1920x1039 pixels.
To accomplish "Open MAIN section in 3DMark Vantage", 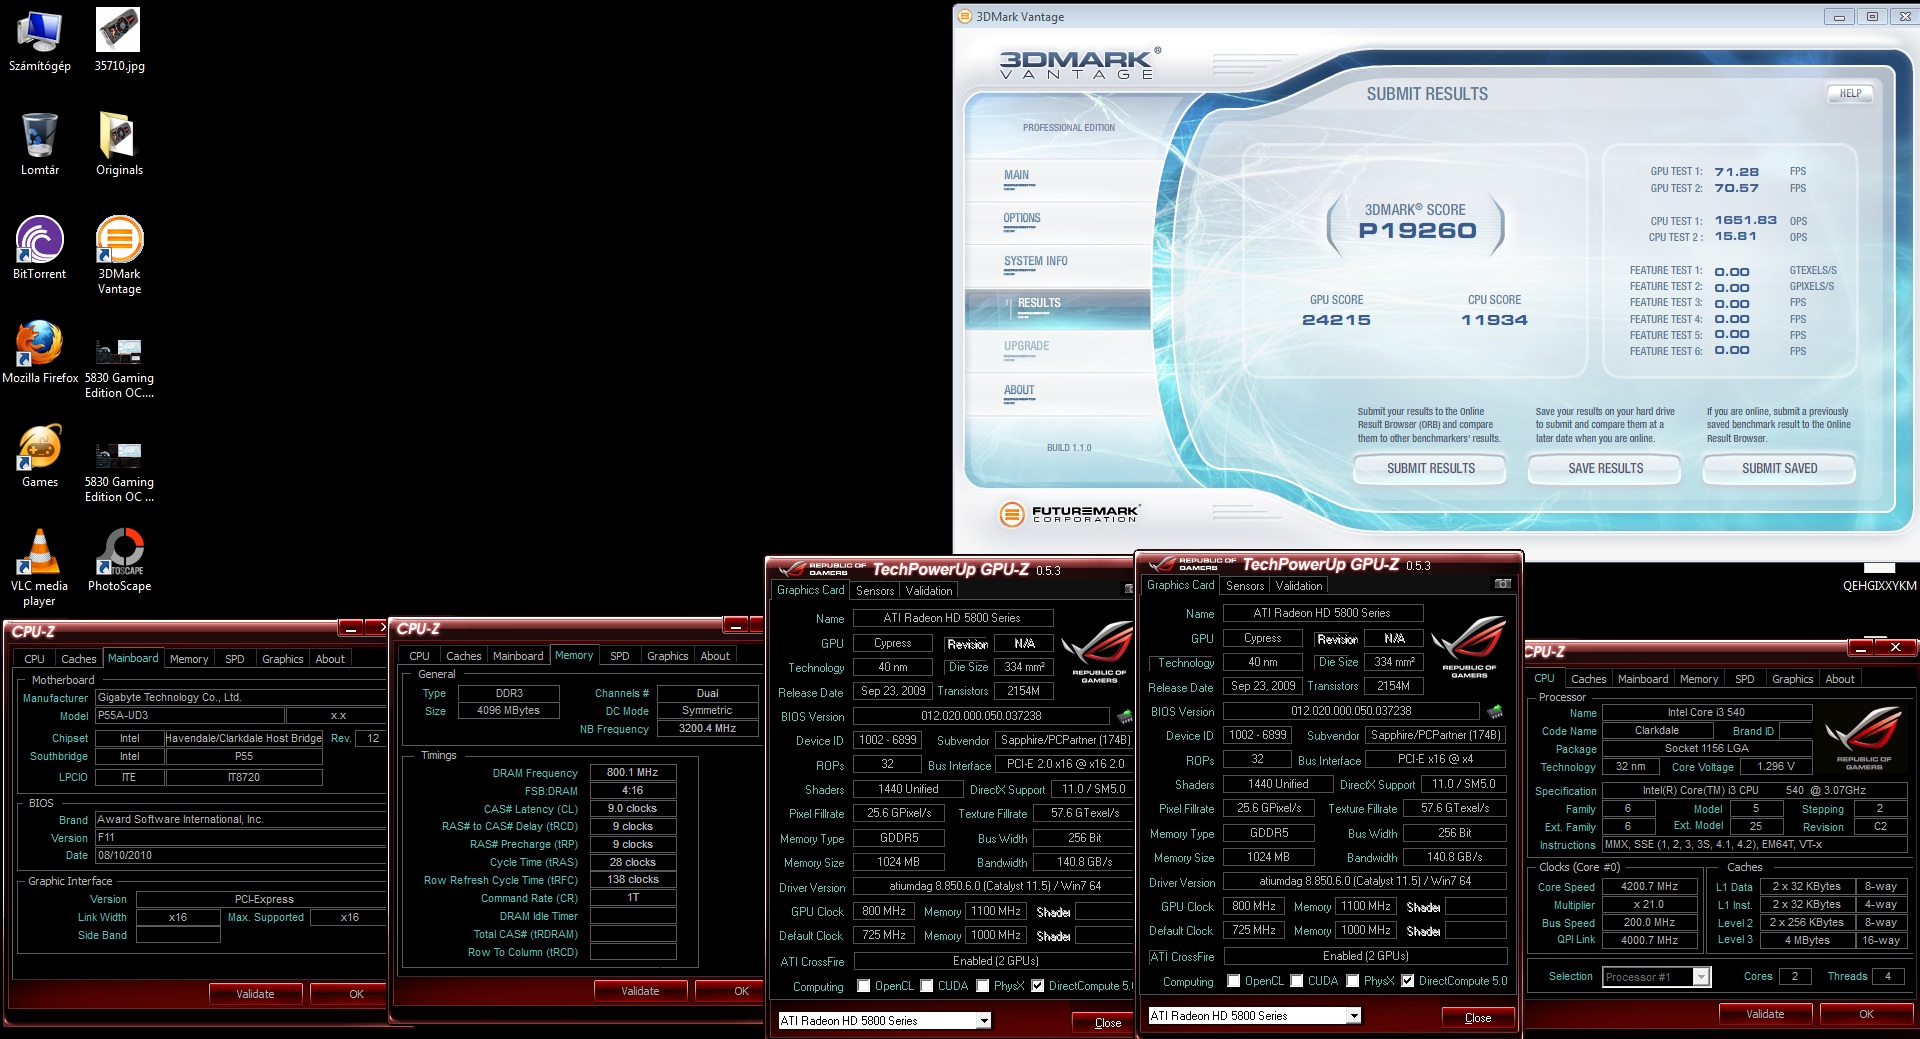I will pos(1017,175).
